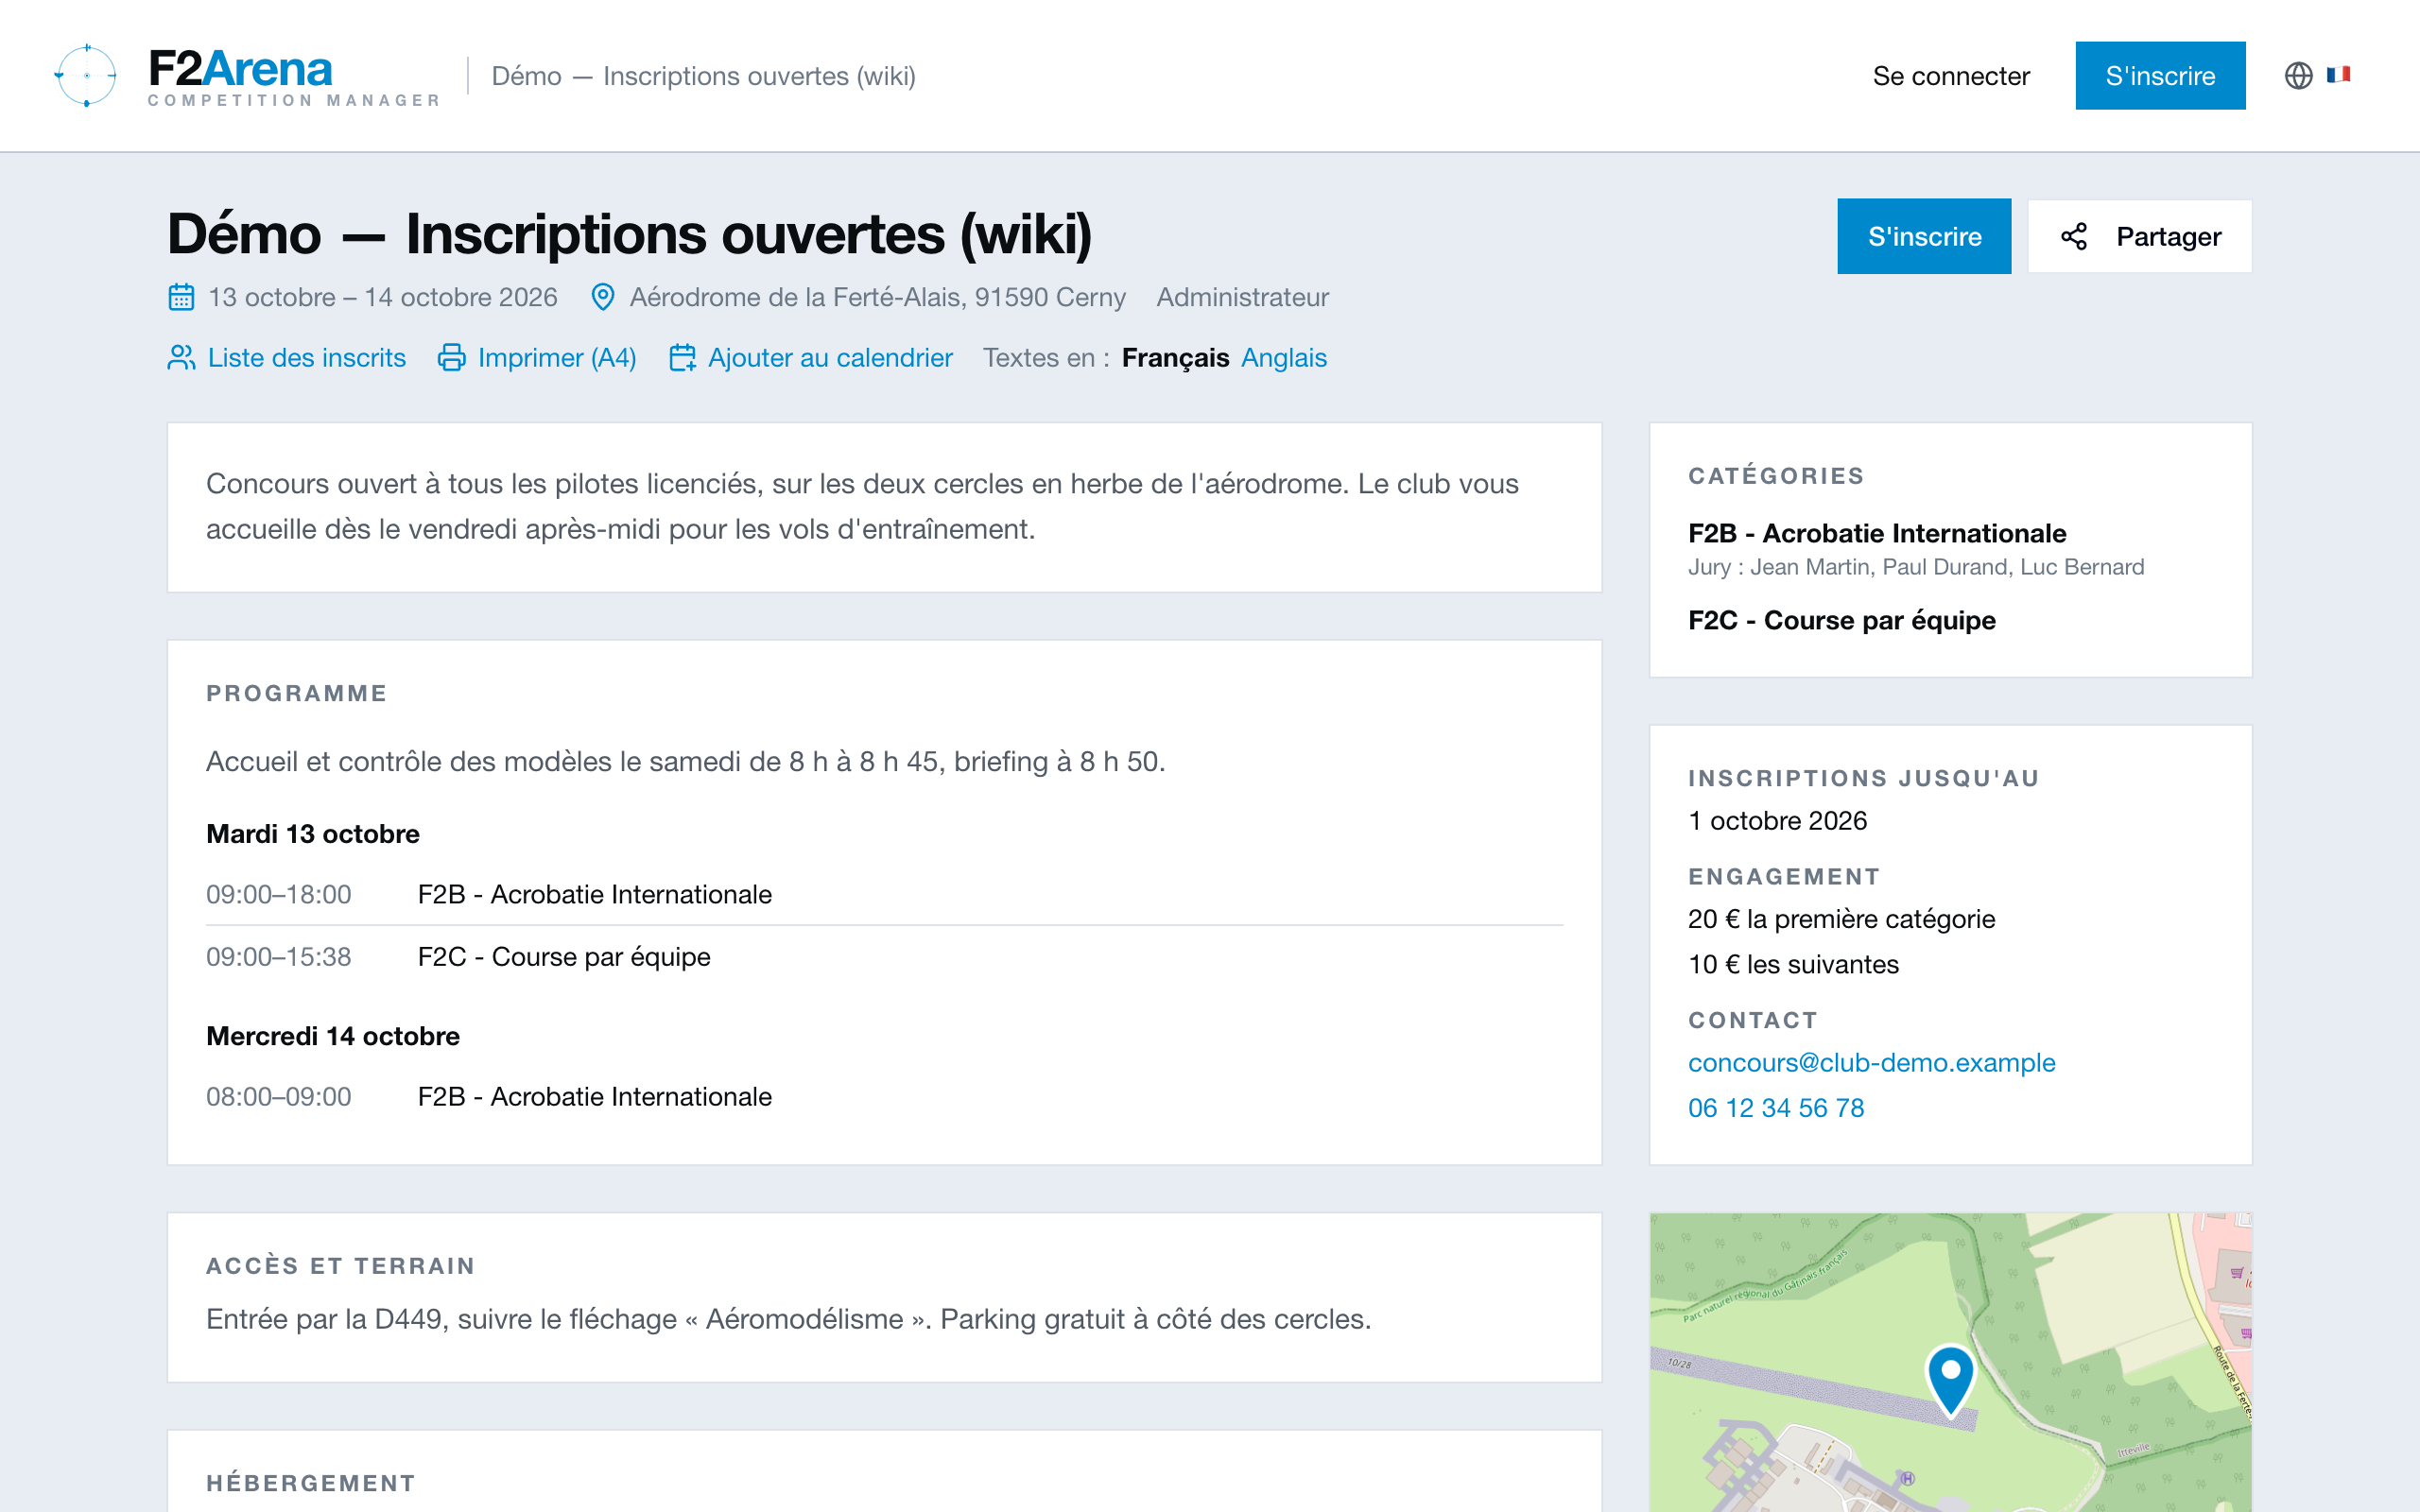Click the add-to-calendar icon
2420x1512 pixels.
(682, 357)
